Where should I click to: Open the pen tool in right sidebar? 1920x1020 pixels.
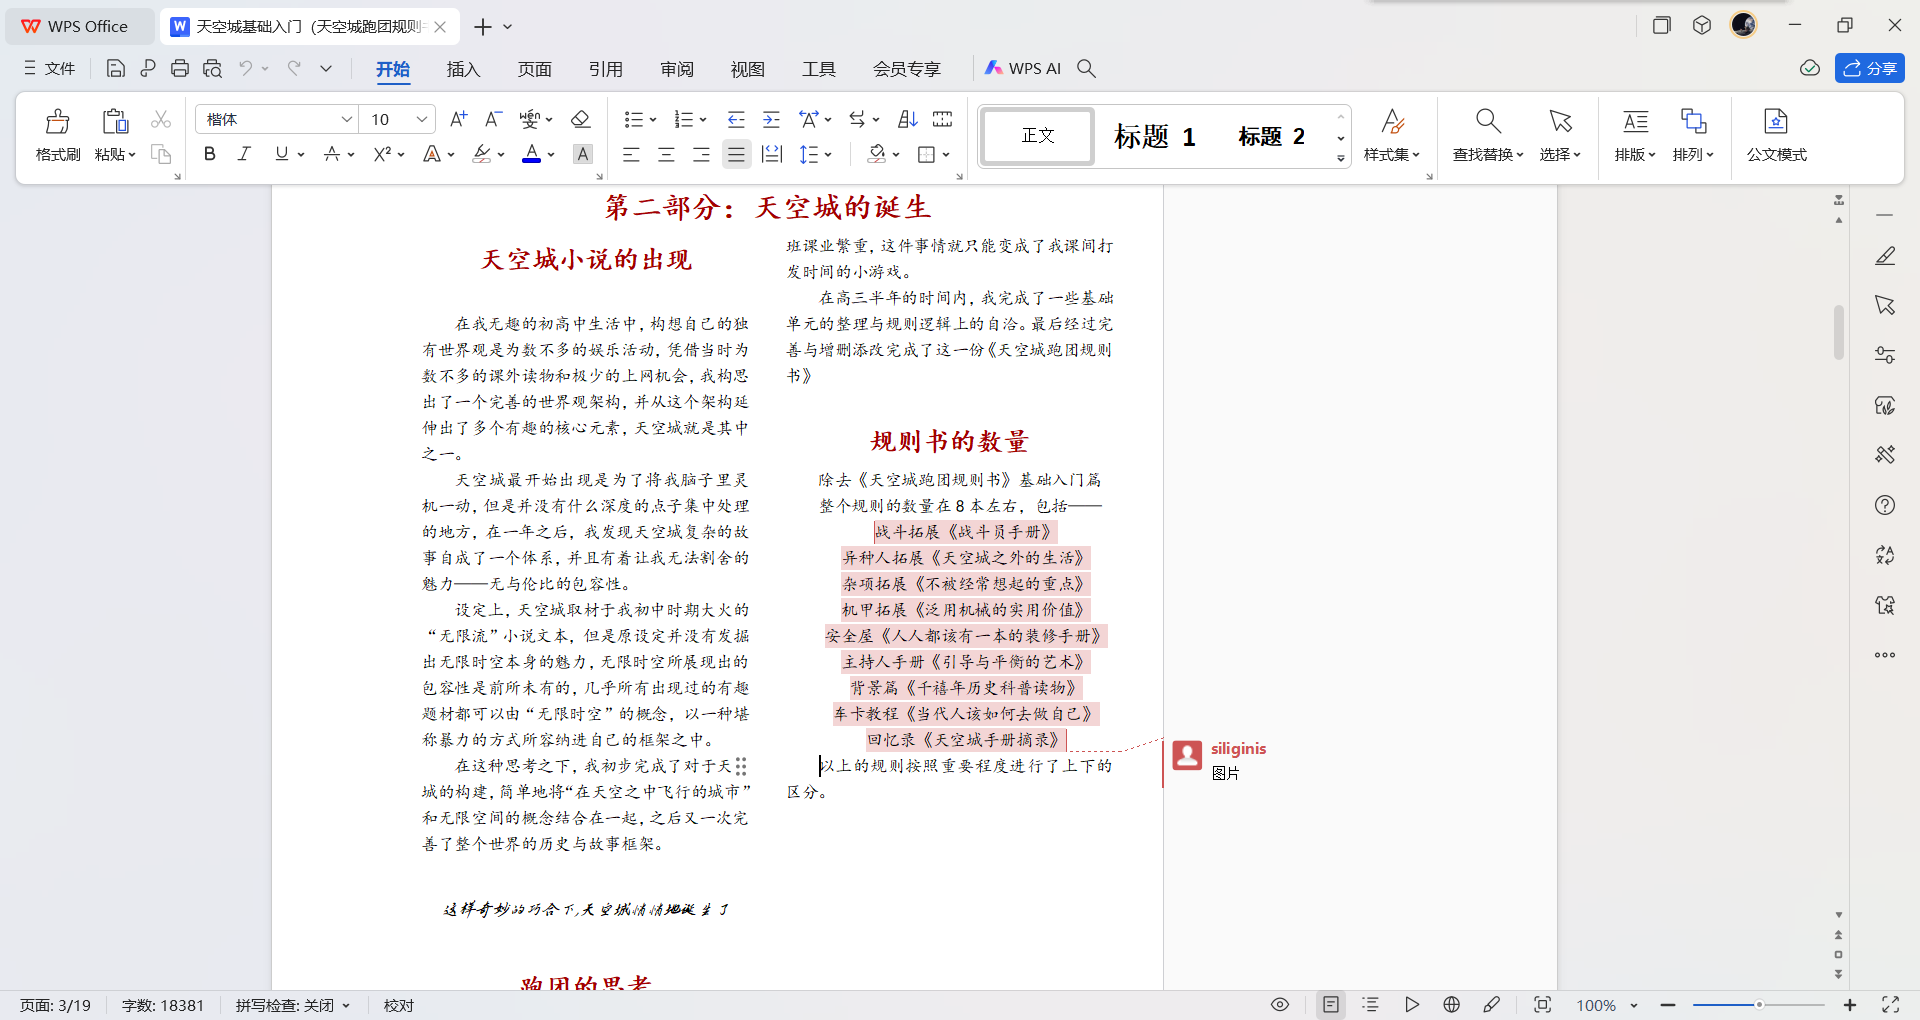click(1885, 256)
